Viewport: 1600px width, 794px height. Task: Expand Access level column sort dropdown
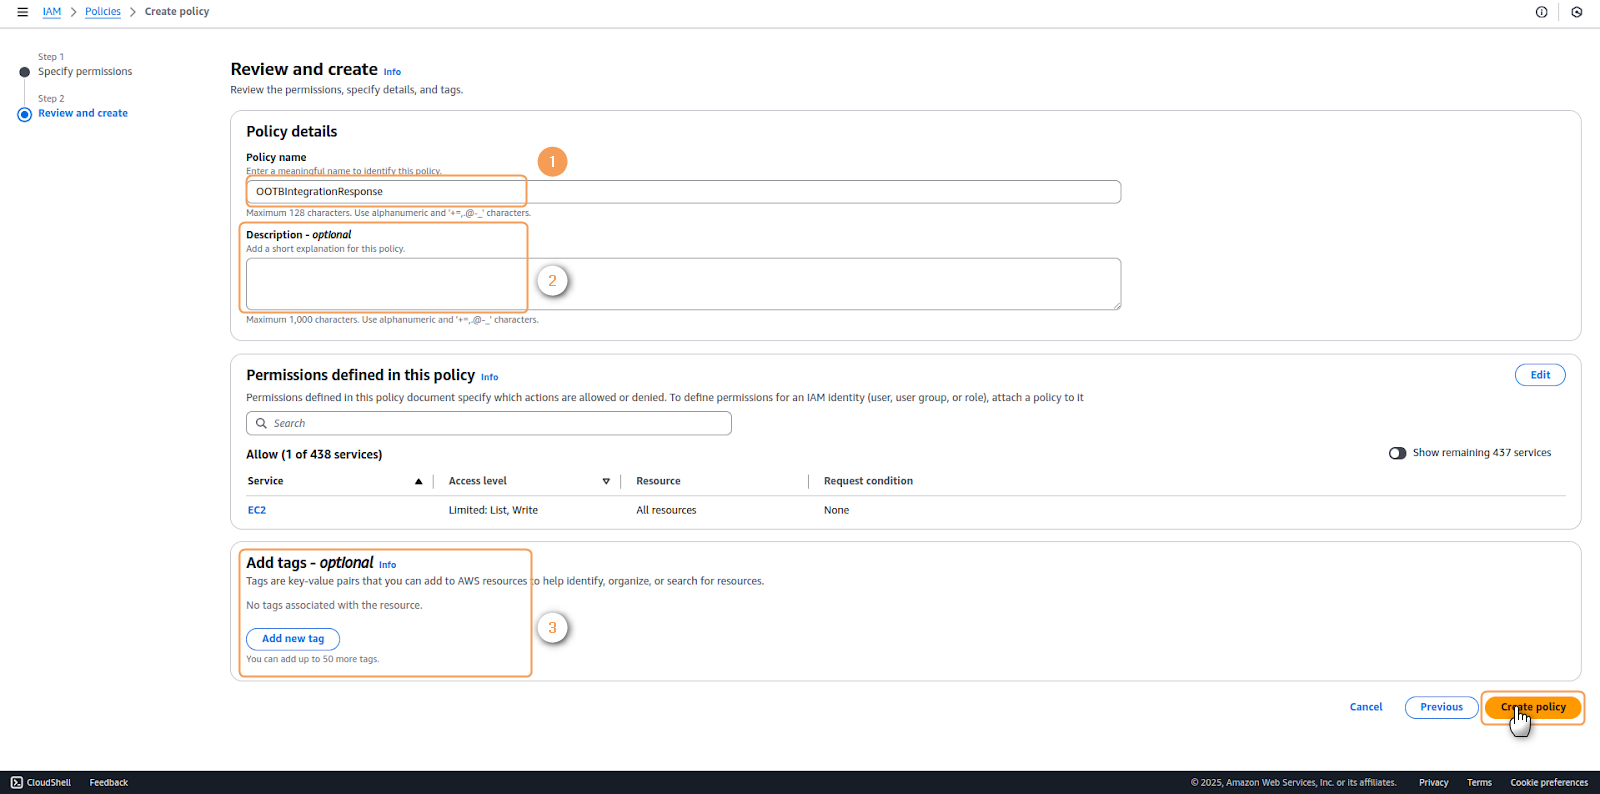coord(606,481)
